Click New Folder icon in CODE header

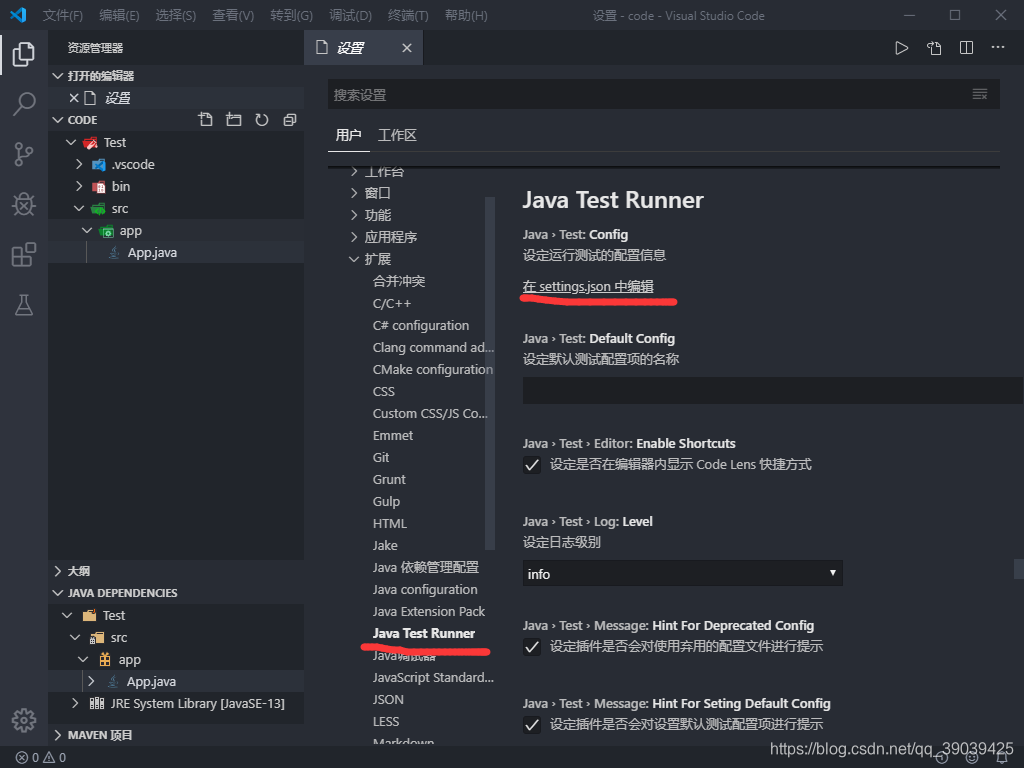(234, 120)
